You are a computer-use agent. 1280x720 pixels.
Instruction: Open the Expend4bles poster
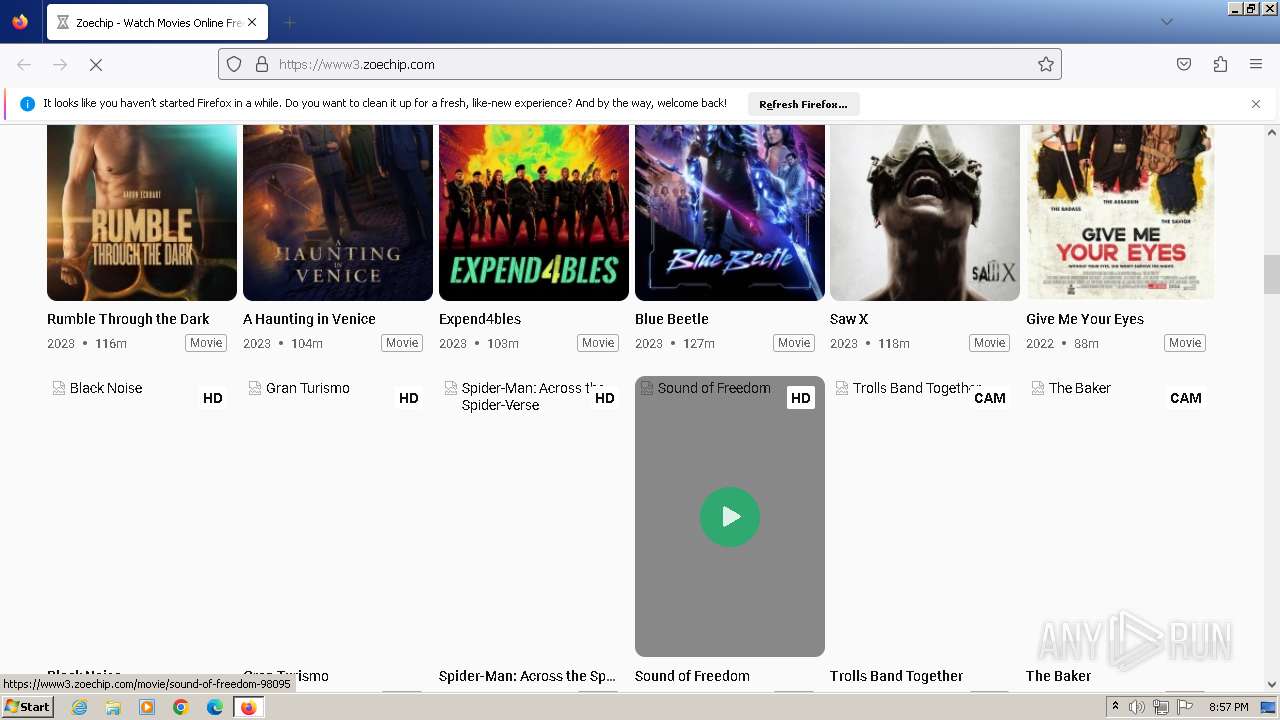coord(534,212)
